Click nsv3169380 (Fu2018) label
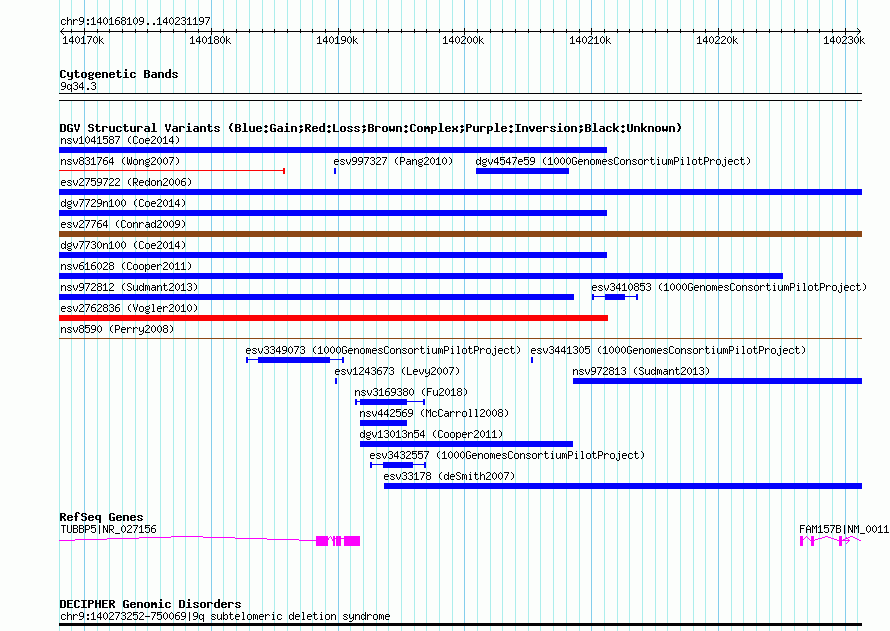This screenshot has height=631, width=890. click(411, 392)
